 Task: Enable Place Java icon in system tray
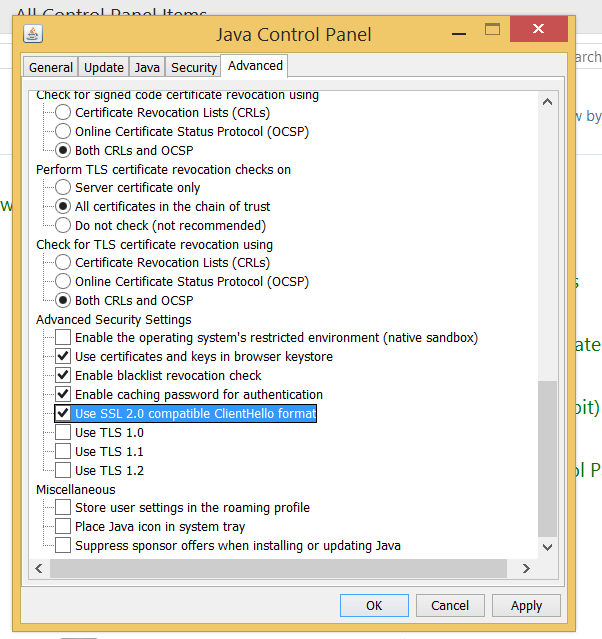pos(63,526)
